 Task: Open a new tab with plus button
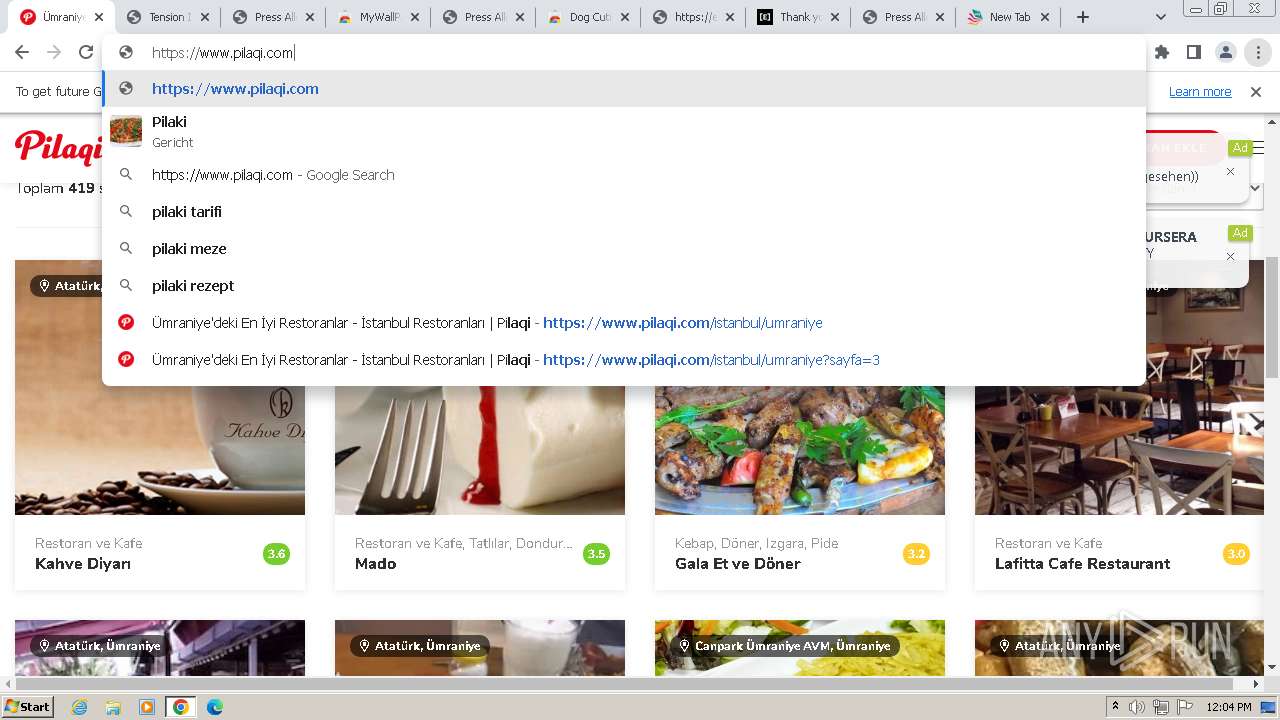point(1082,17)
